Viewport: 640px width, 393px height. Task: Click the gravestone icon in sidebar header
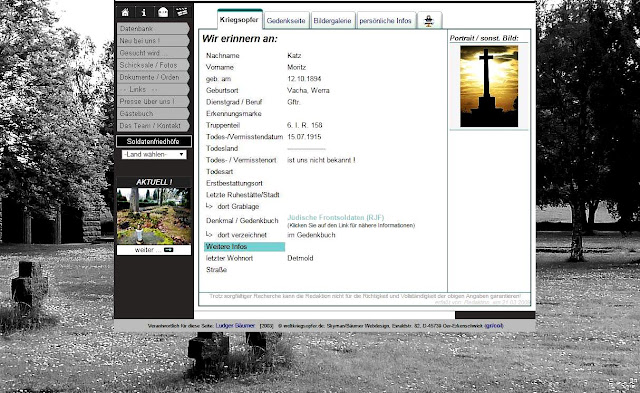coord(163,12)
